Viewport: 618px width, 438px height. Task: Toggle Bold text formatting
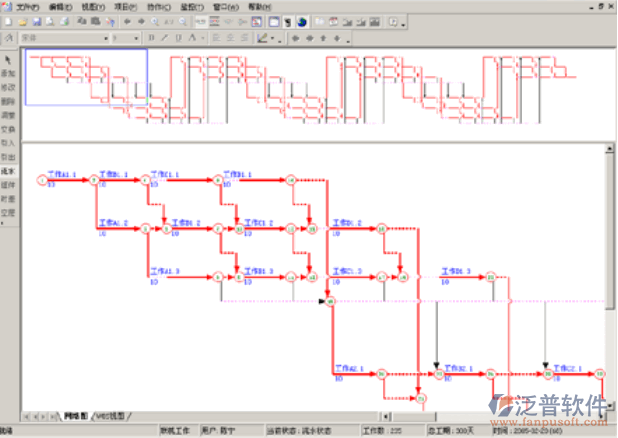(151, 38)
